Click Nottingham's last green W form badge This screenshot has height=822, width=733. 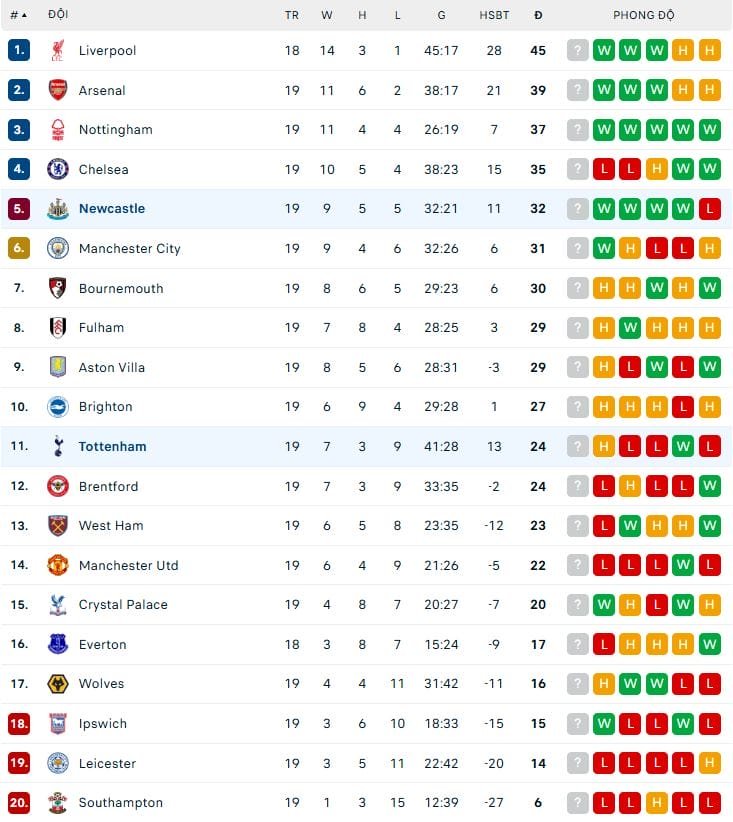pyautogui.click(x=710, y=130)
